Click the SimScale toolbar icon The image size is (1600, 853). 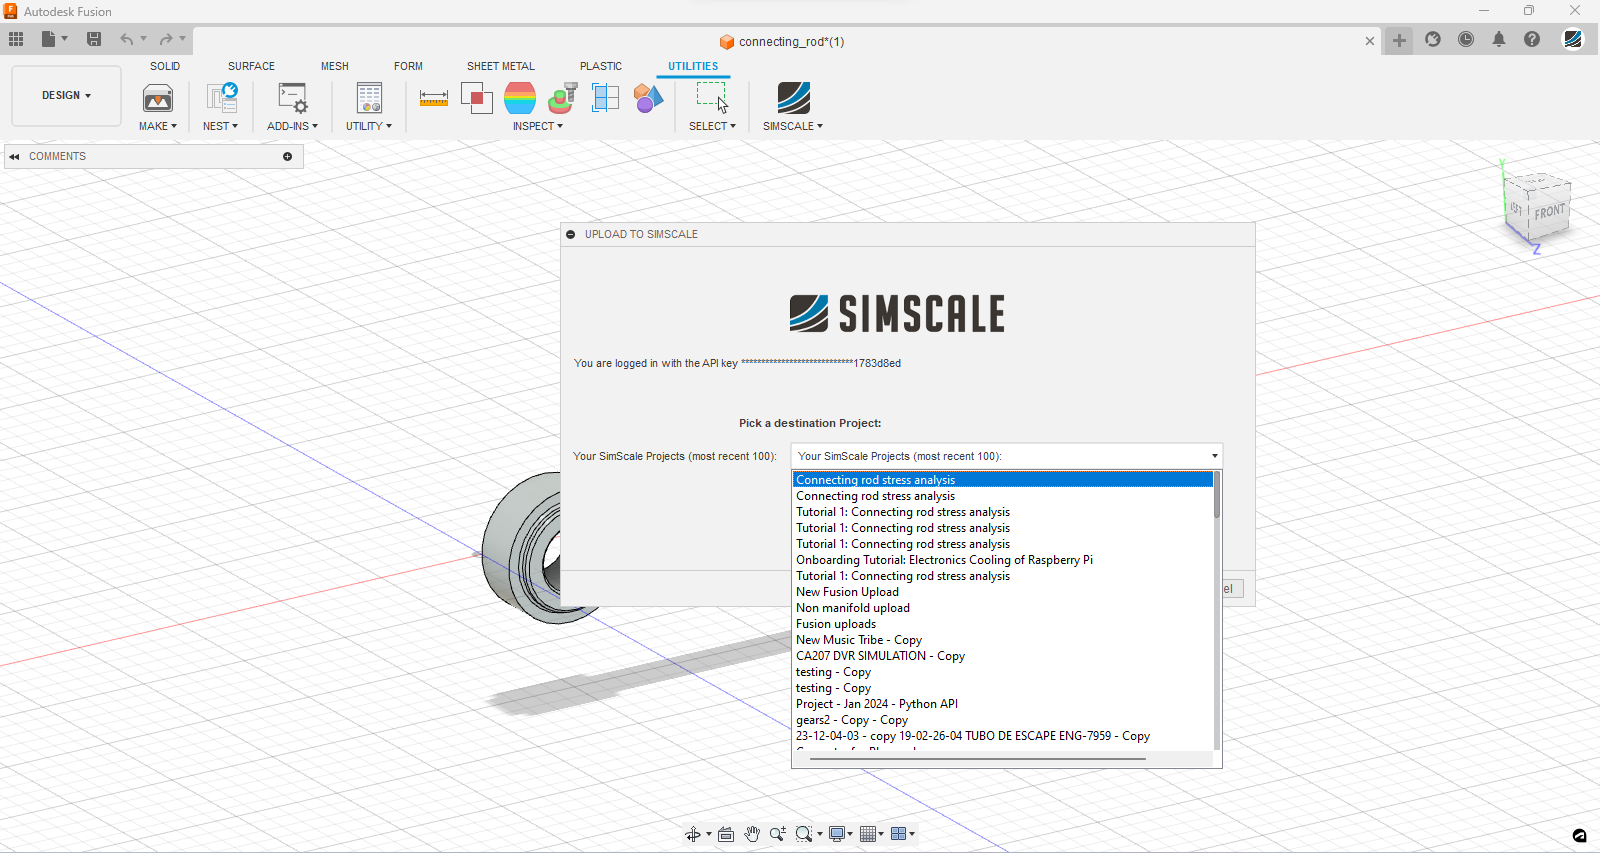click(x=793, y=98)
